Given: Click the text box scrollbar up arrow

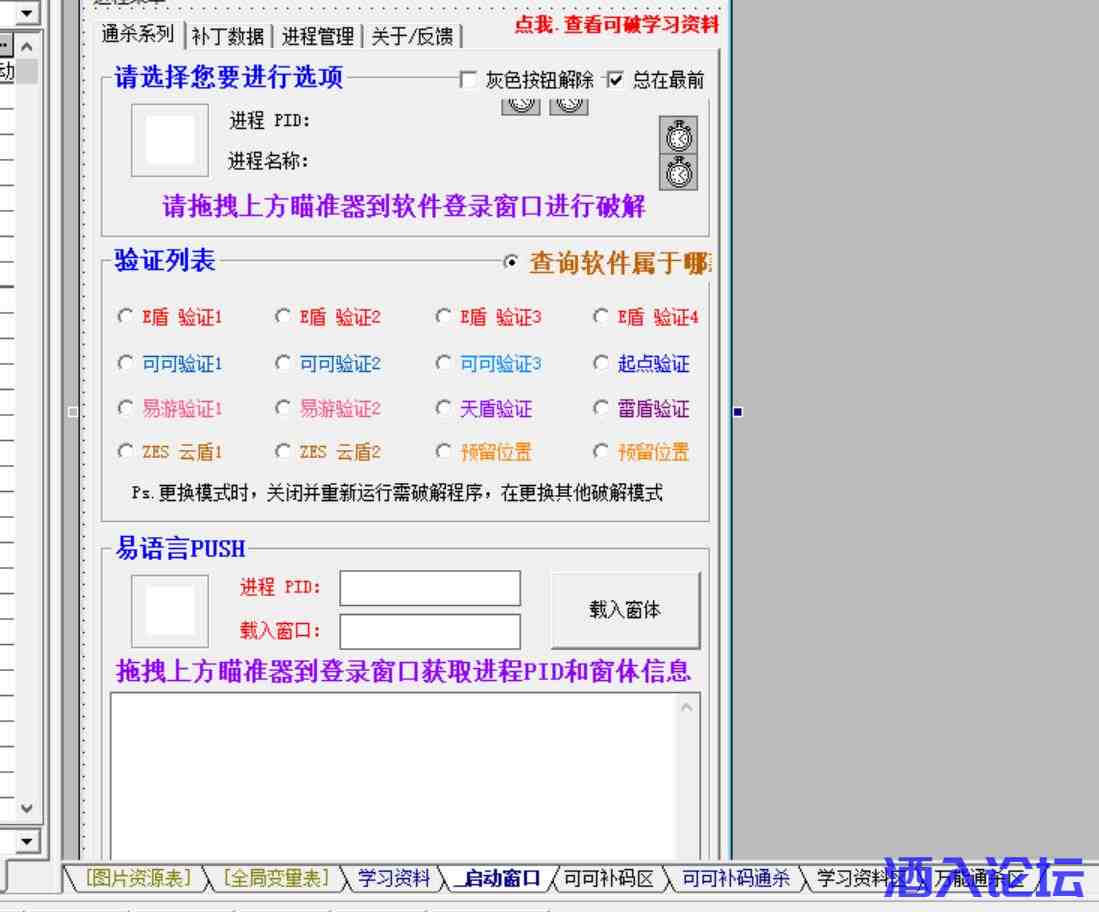Looking at the screenshot, I should (686, 707).
